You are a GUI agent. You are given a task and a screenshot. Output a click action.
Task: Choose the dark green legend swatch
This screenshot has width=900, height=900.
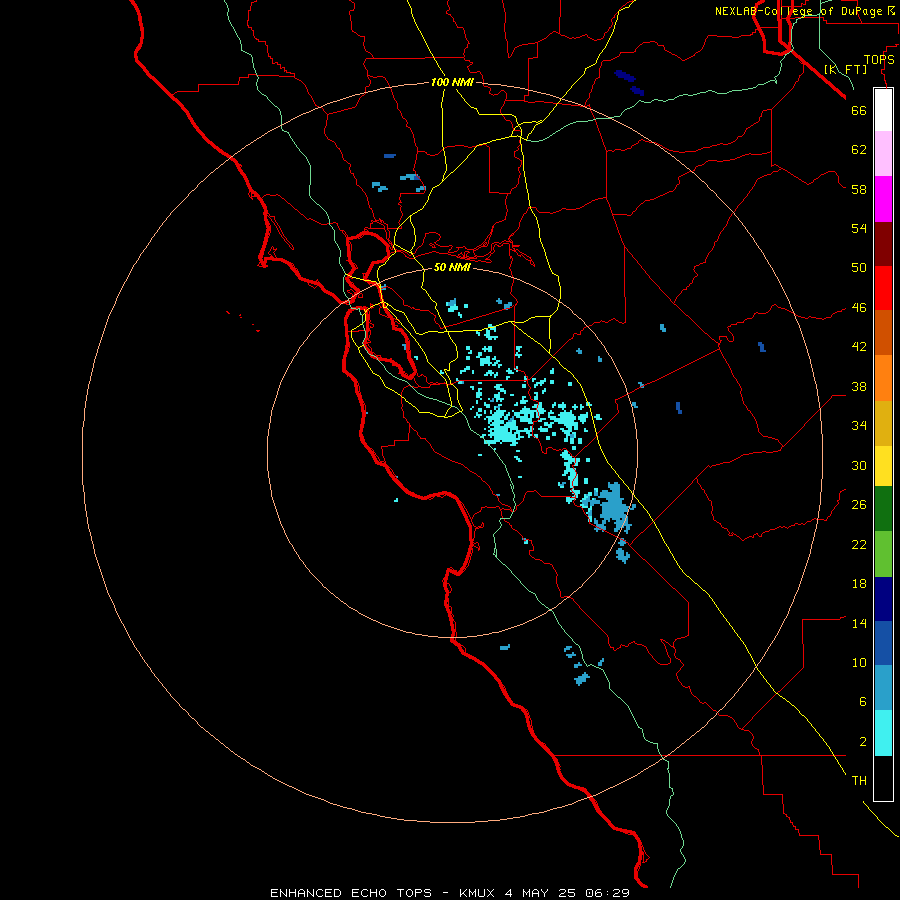click(883, 509)
